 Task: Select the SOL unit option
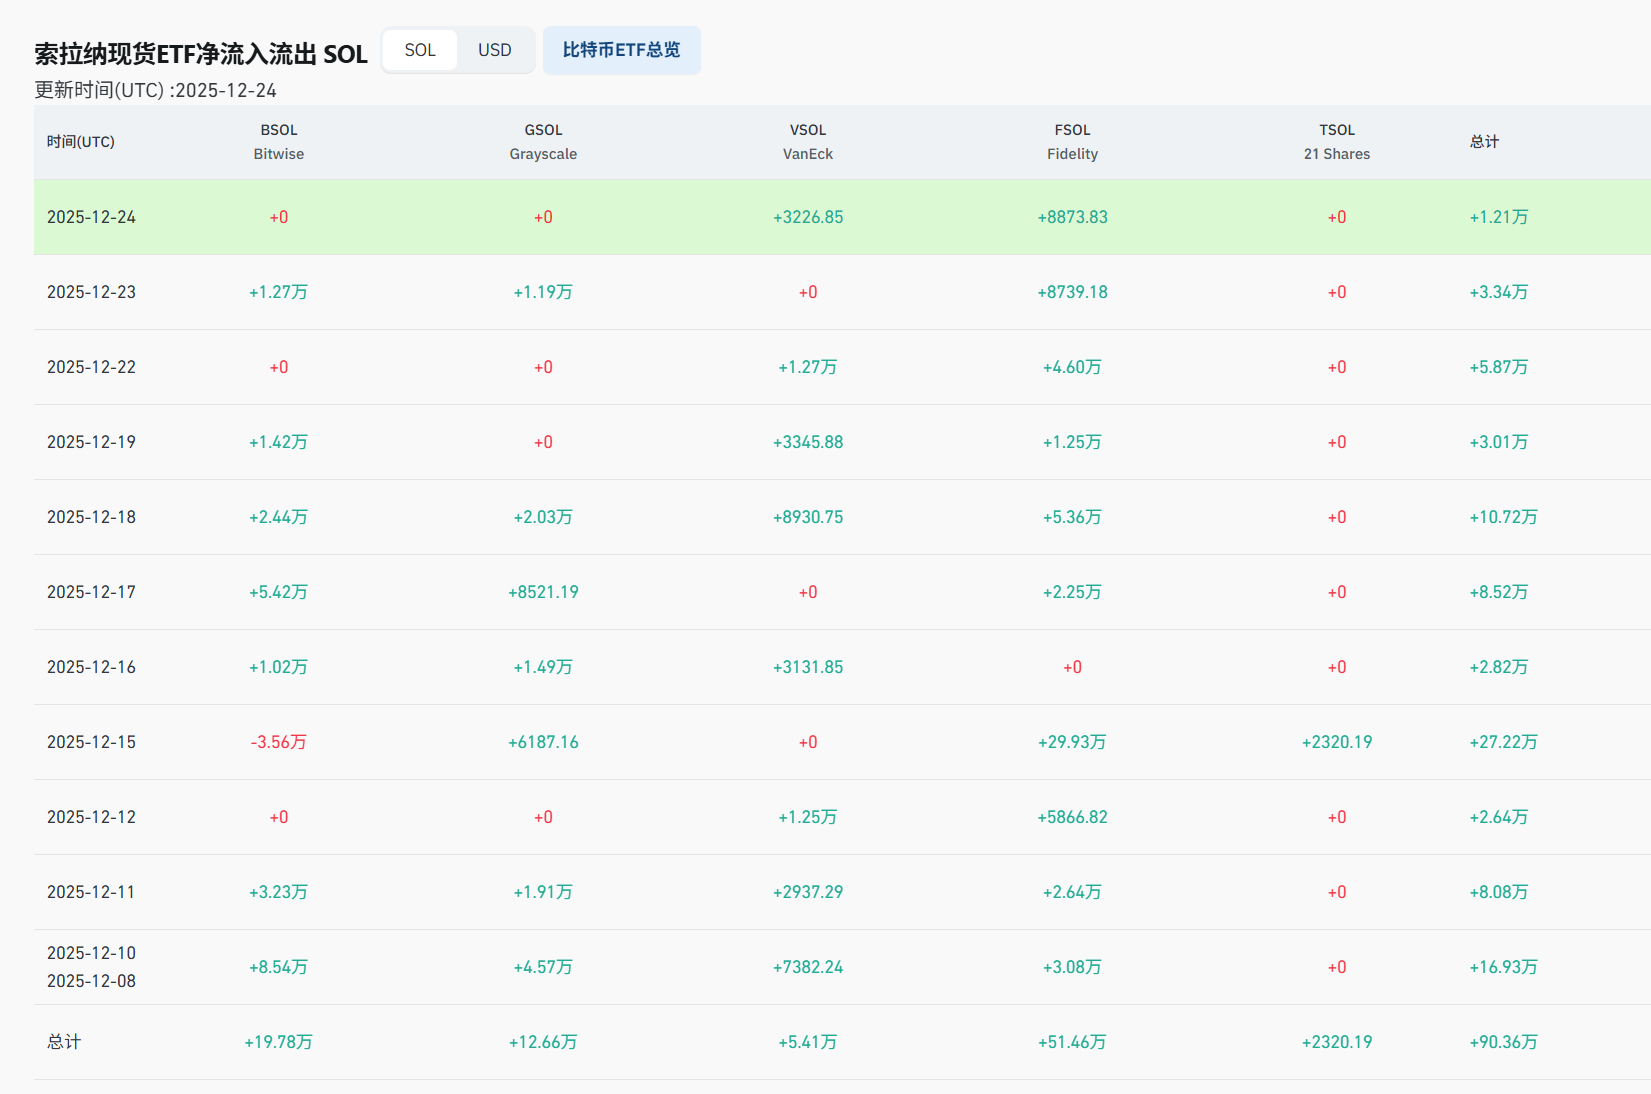[x=420, y=50]
